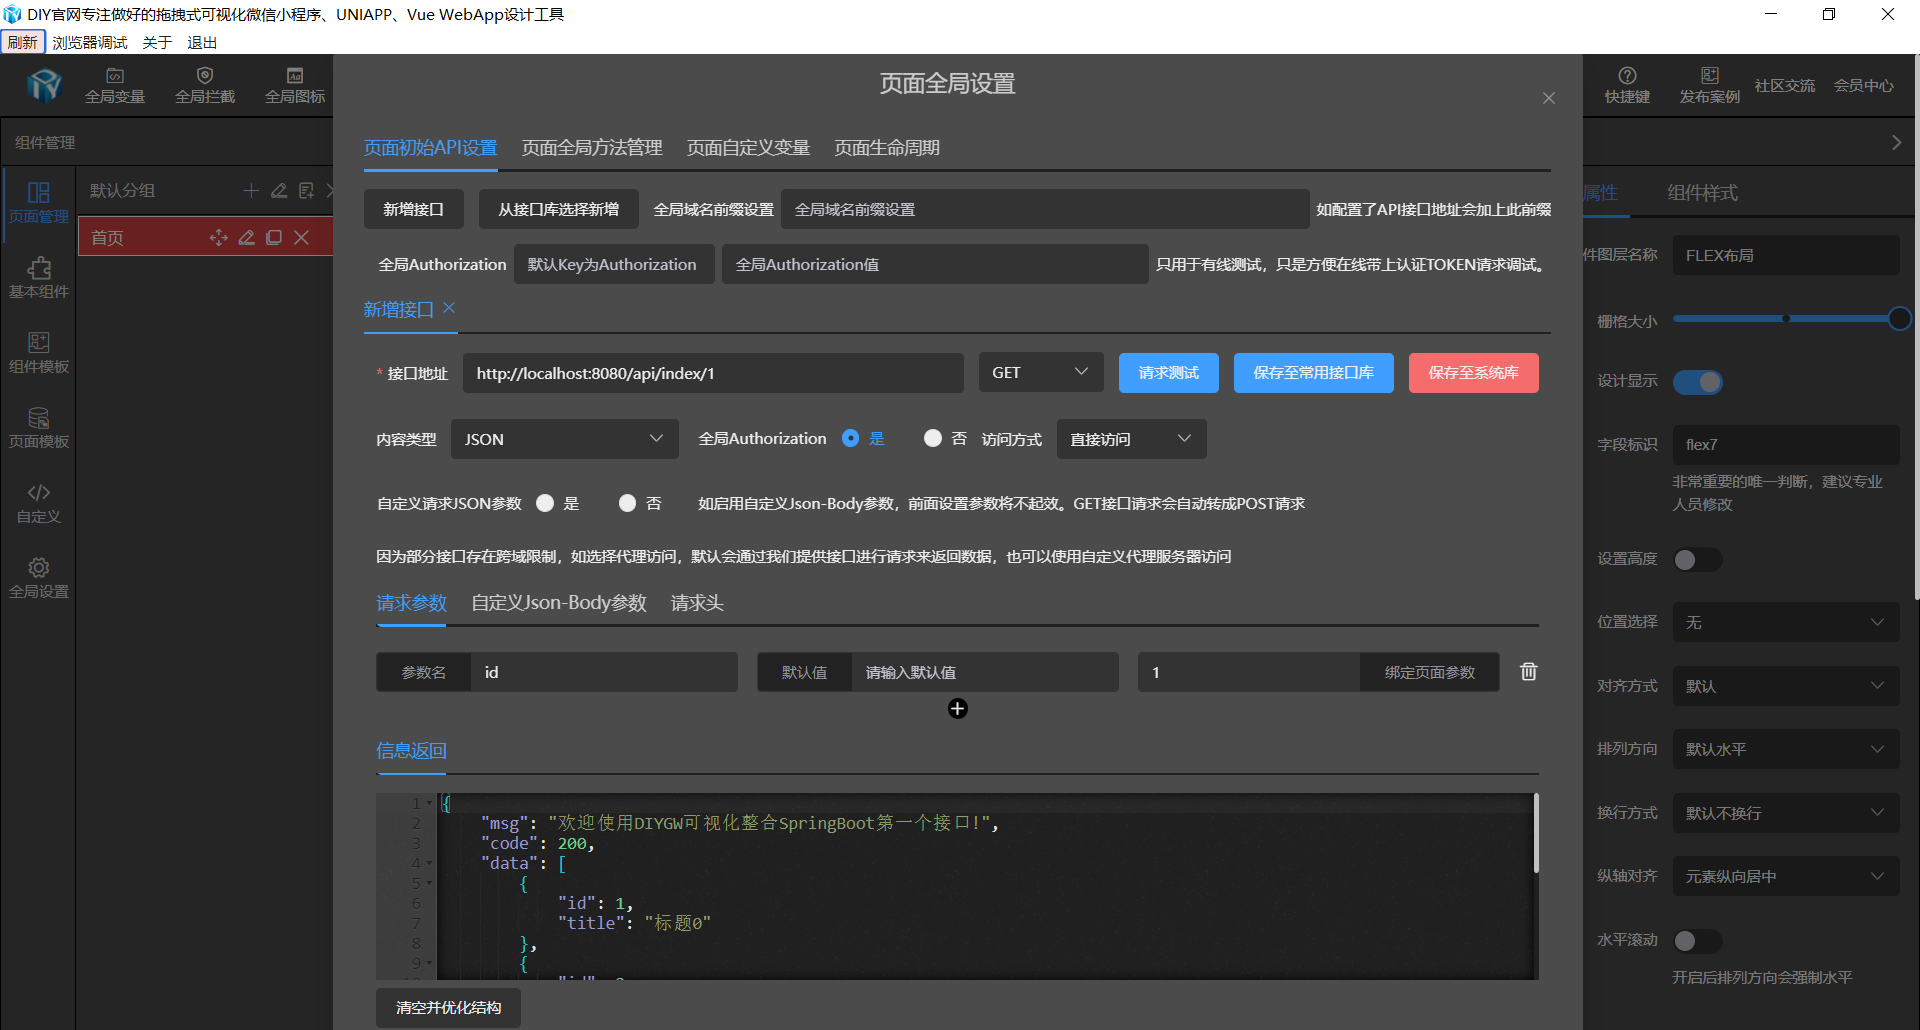Open the 位置选择 dropdown

pyautogui.click(x=1786, y=622)
